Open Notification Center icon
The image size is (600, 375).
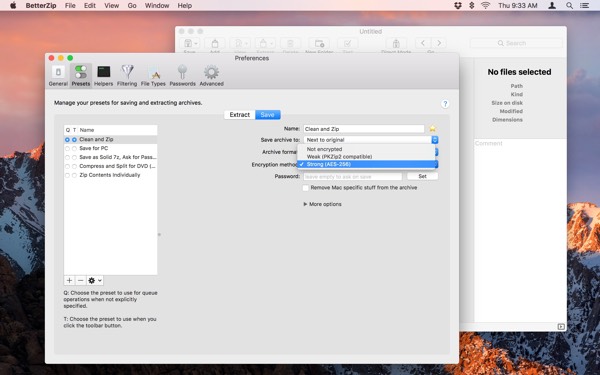click(x=584, y=5)
